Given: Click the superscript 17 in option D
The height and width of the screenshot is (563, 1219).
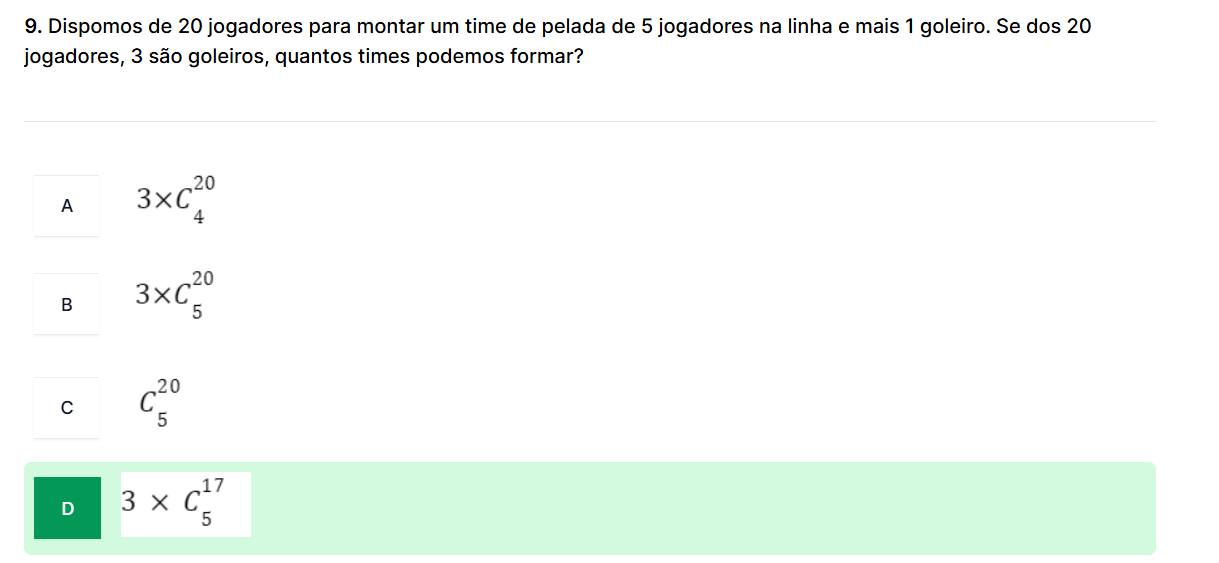Looking at the screenshot, I should [x=211, y=487].
